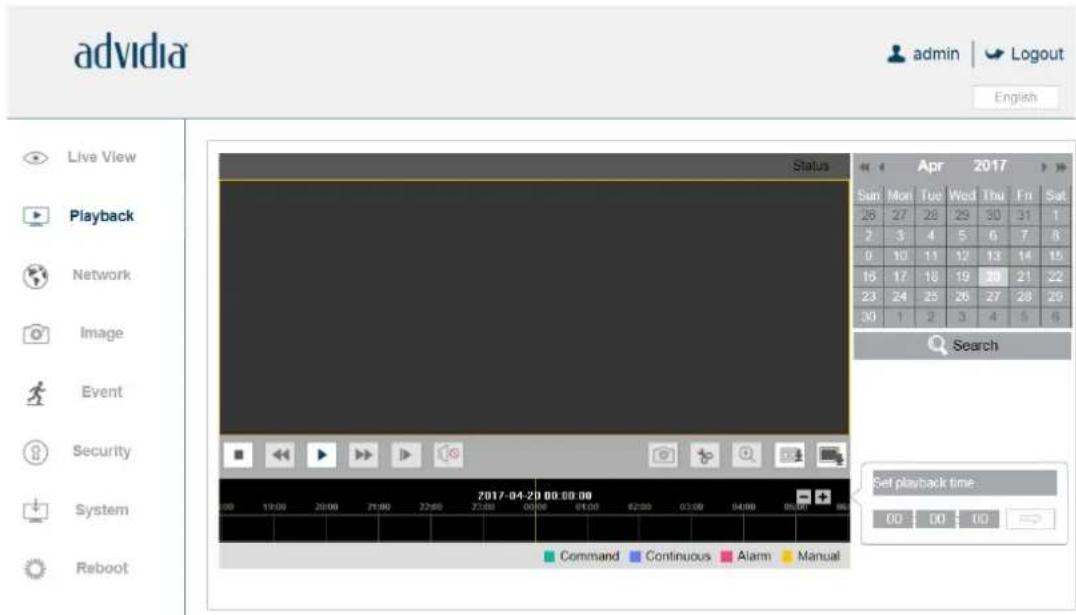
Task: Click the 22:00 mark on timeline
Action: click(431, 507)
